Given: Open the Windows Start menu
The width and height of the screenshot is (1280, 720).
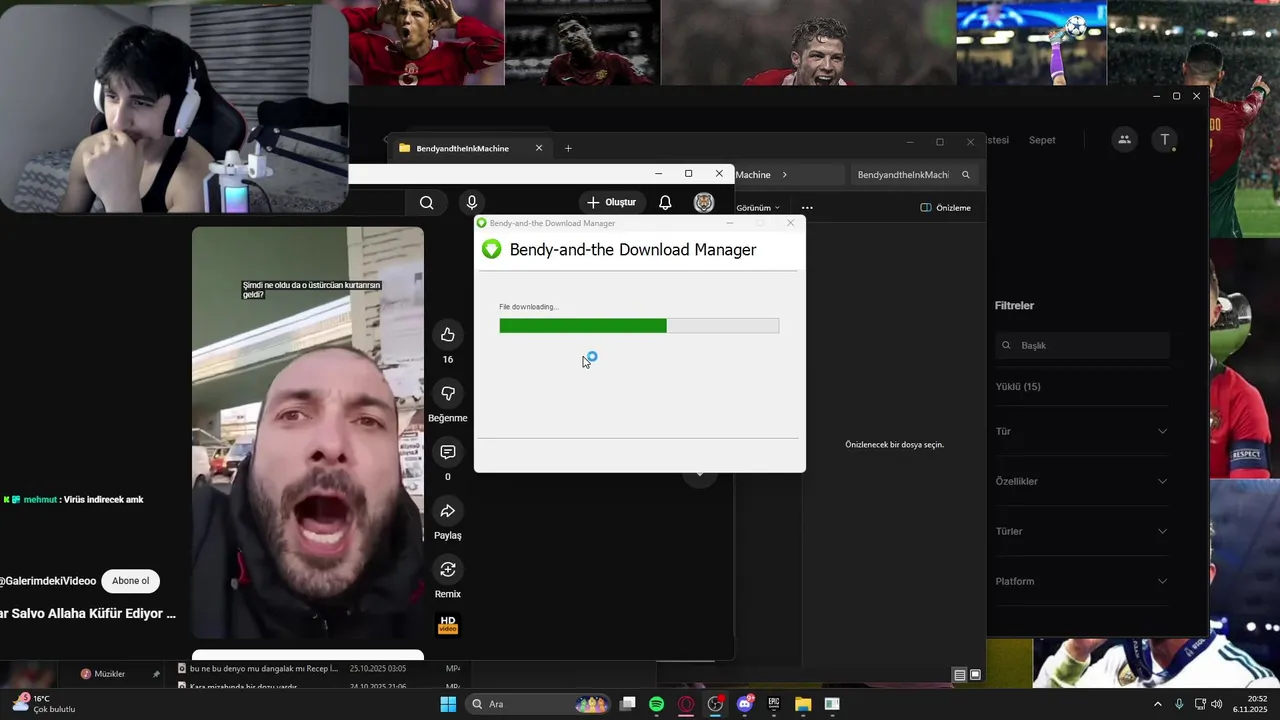Looking at the screenshot, I should tap(448, 704).
